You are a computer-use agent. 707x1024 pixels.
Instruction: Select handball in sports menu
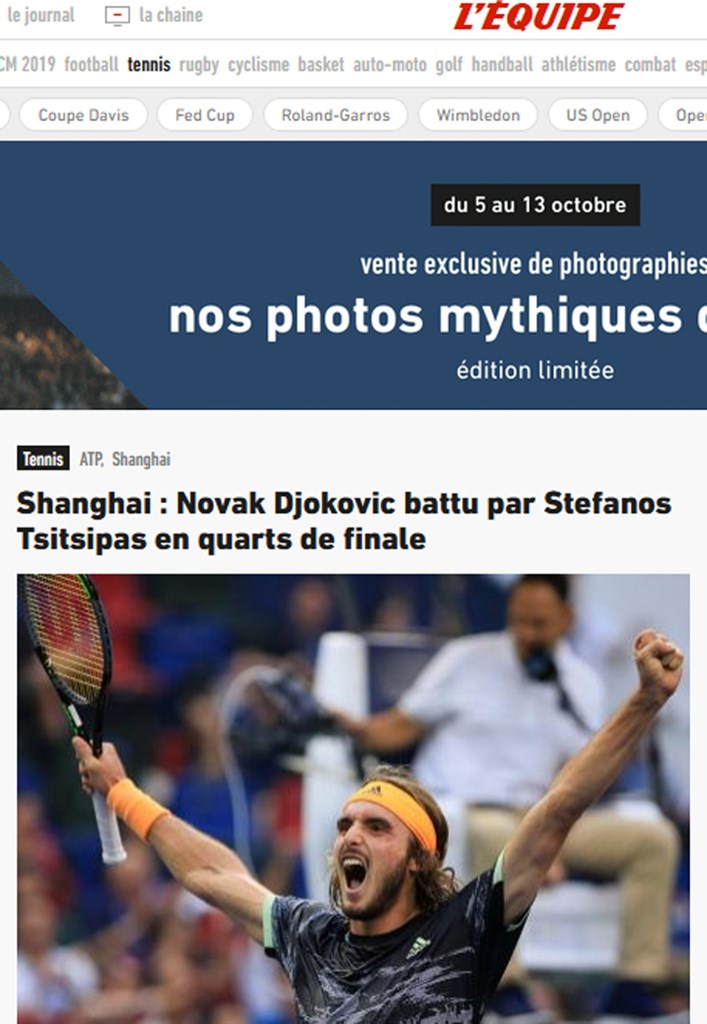502,65
